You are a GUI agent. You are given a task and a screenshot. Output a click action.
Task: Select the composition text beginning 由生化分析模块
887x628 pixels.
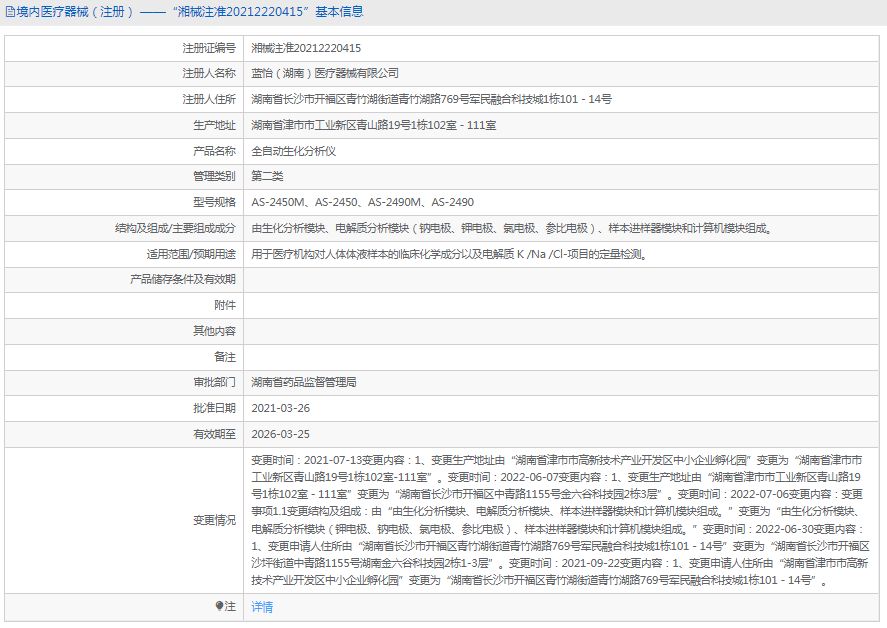(x=511, y=228)
